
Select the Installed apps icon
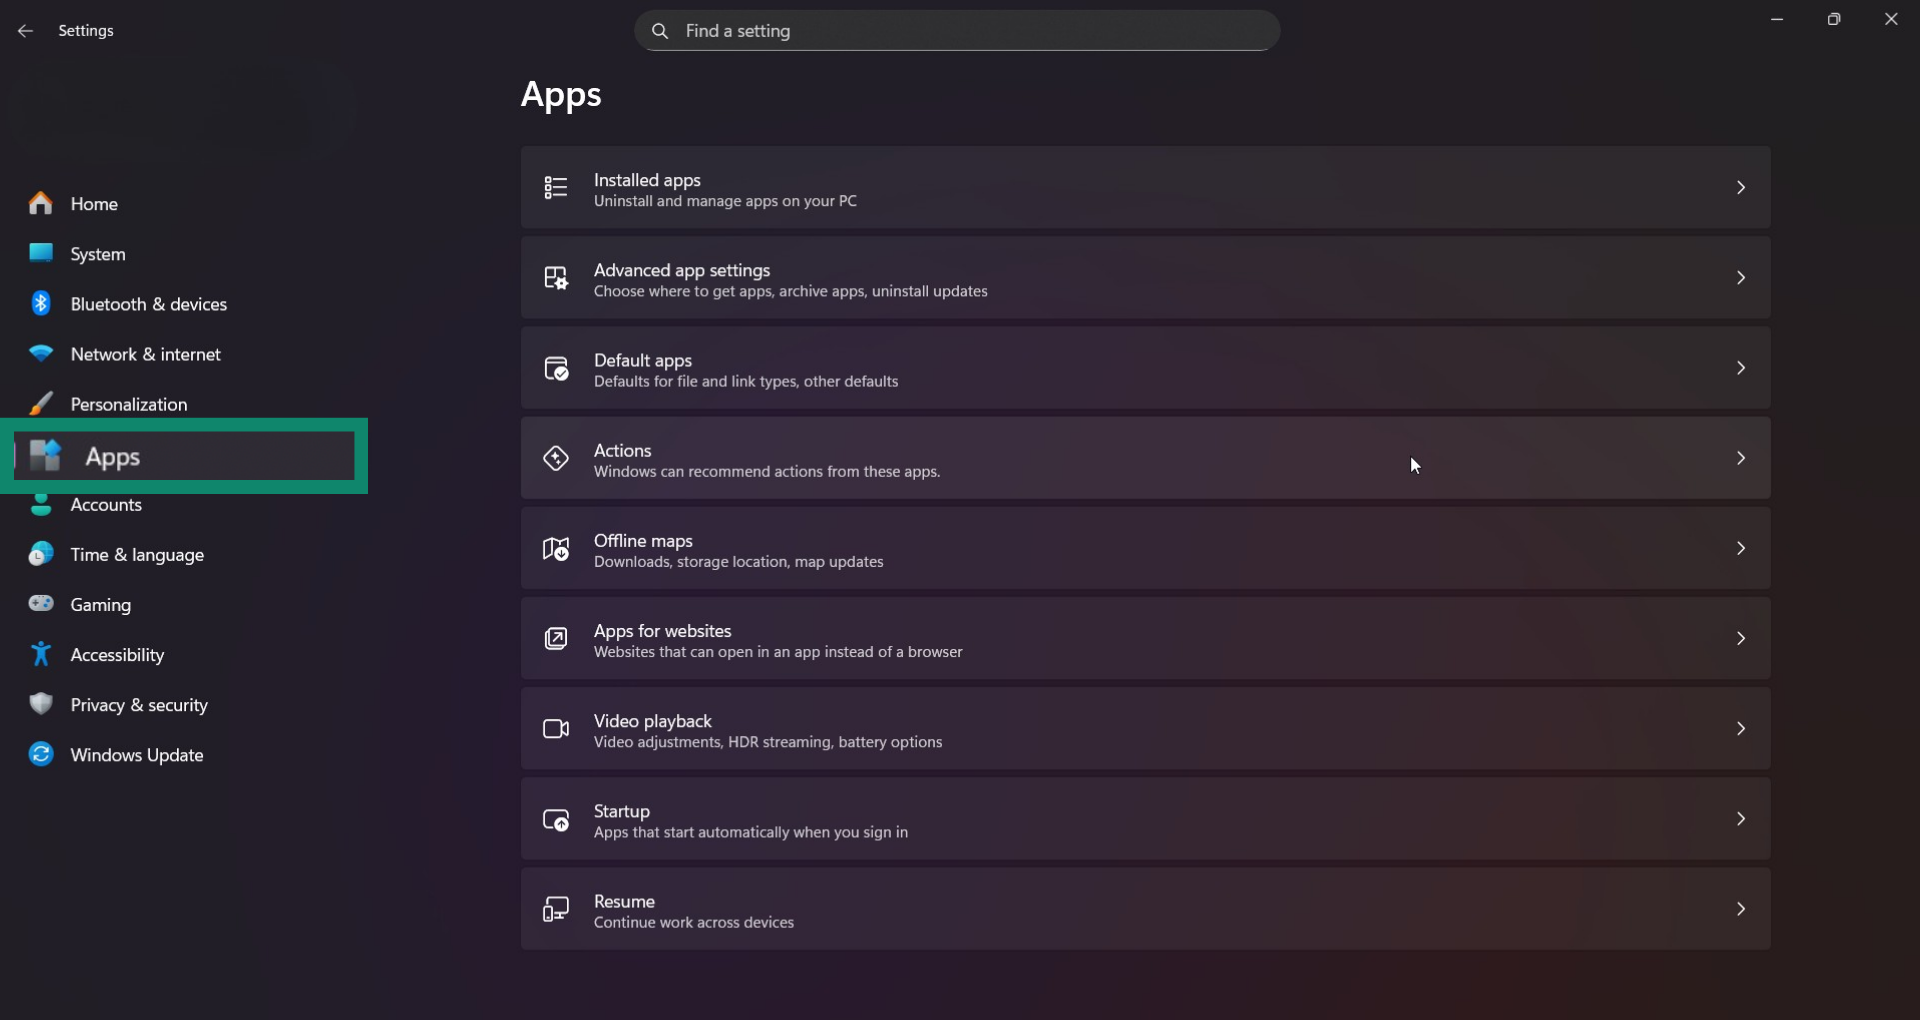point(556,188)
